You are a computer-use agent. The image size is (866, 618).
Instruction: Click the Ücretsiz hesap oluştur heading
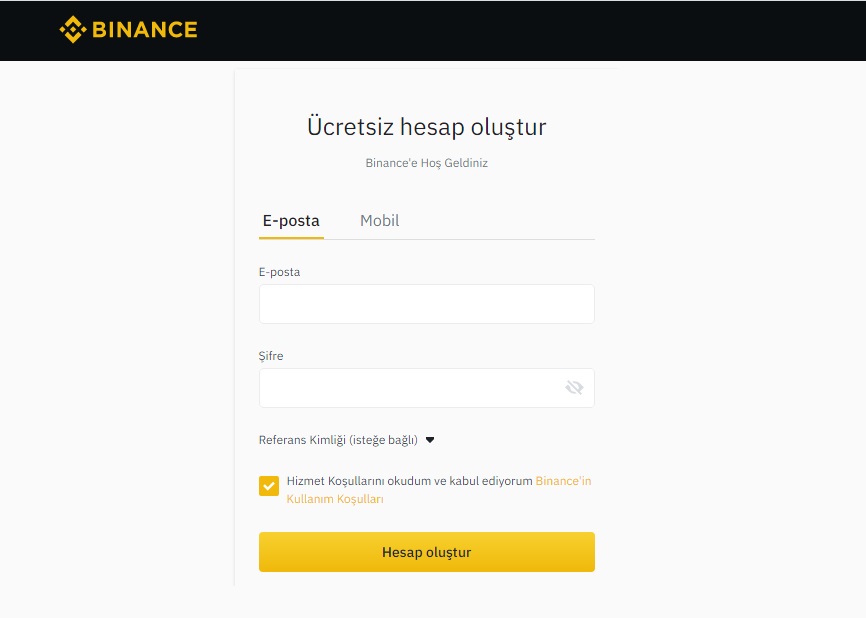426,127
